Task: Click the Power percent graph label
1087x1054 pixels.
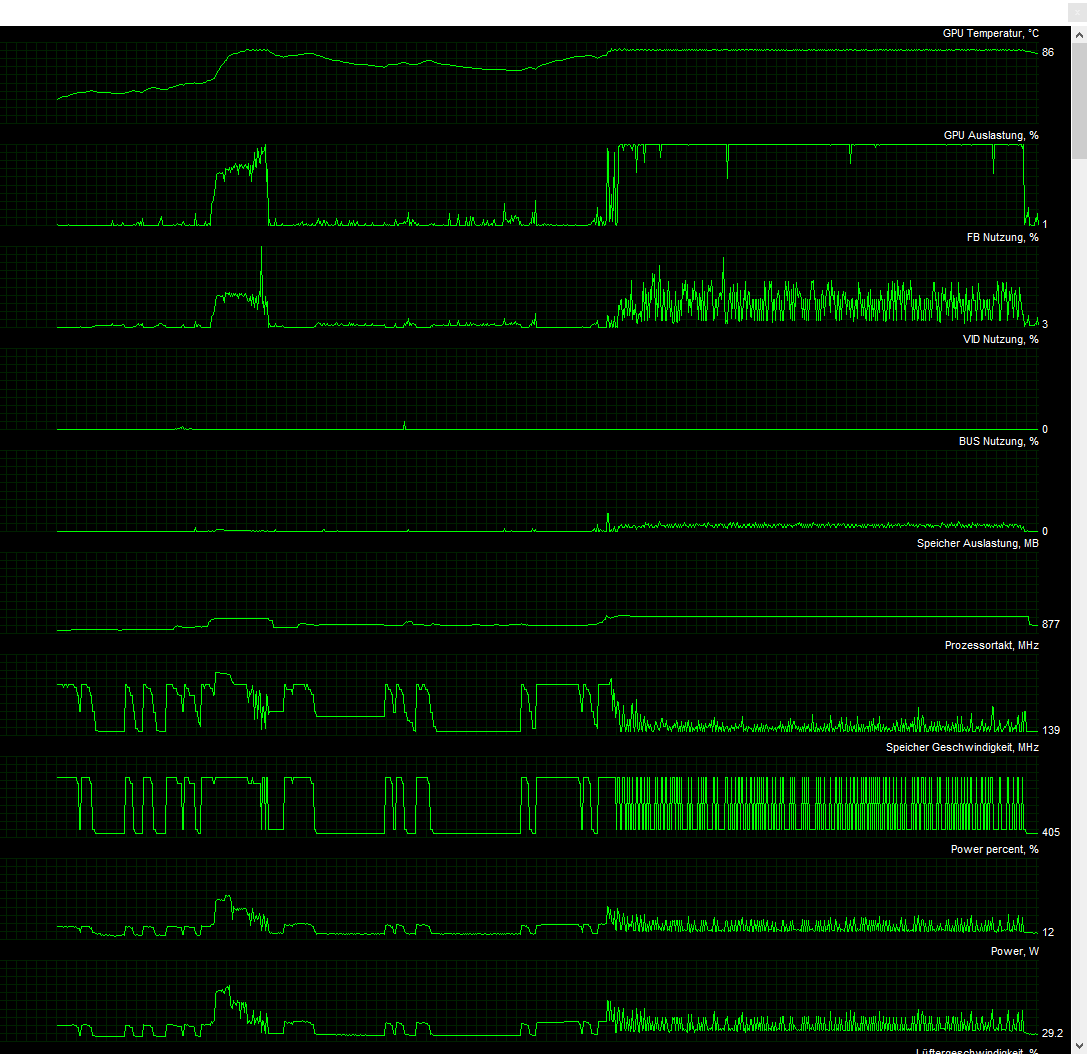Action: point(994,849)
